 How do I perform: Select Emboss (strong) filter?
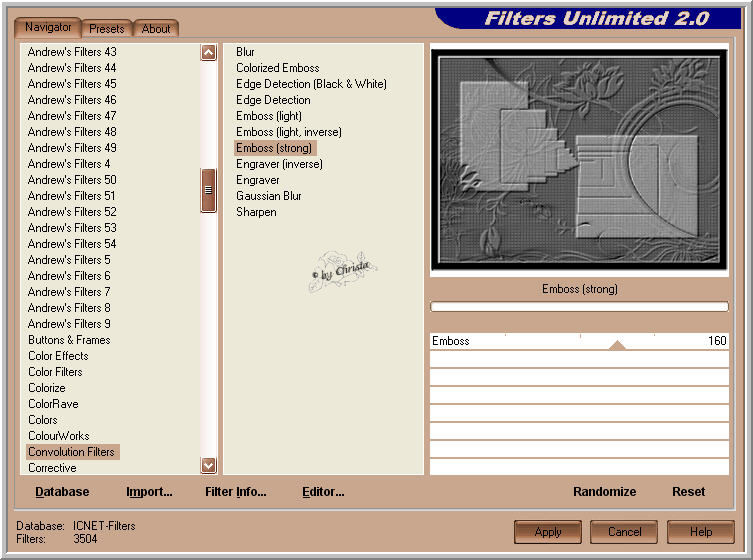(x=274, y=148)
